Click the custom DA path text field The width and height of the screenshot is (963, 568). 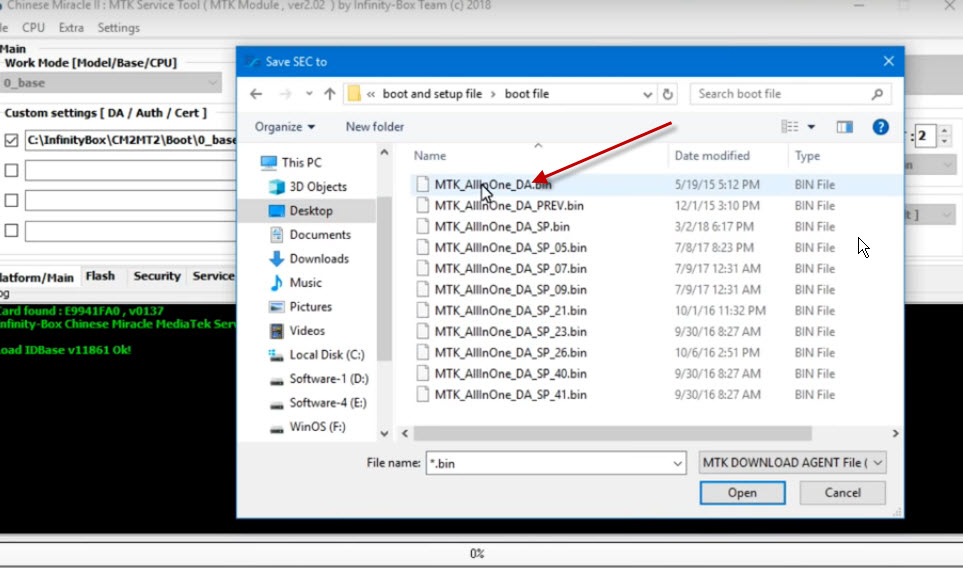point(131,140)
